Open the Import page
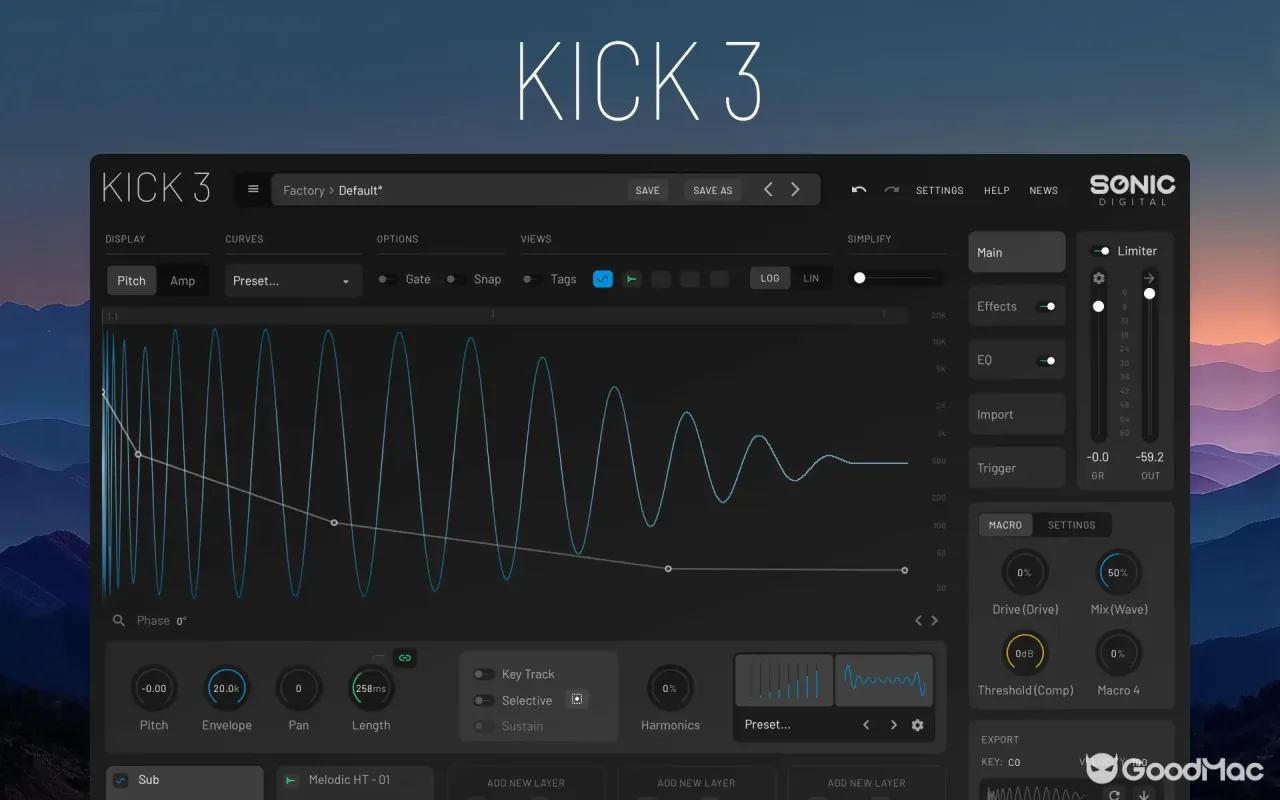Screen dimensions: 1280x800 (x=1017, y=414)
